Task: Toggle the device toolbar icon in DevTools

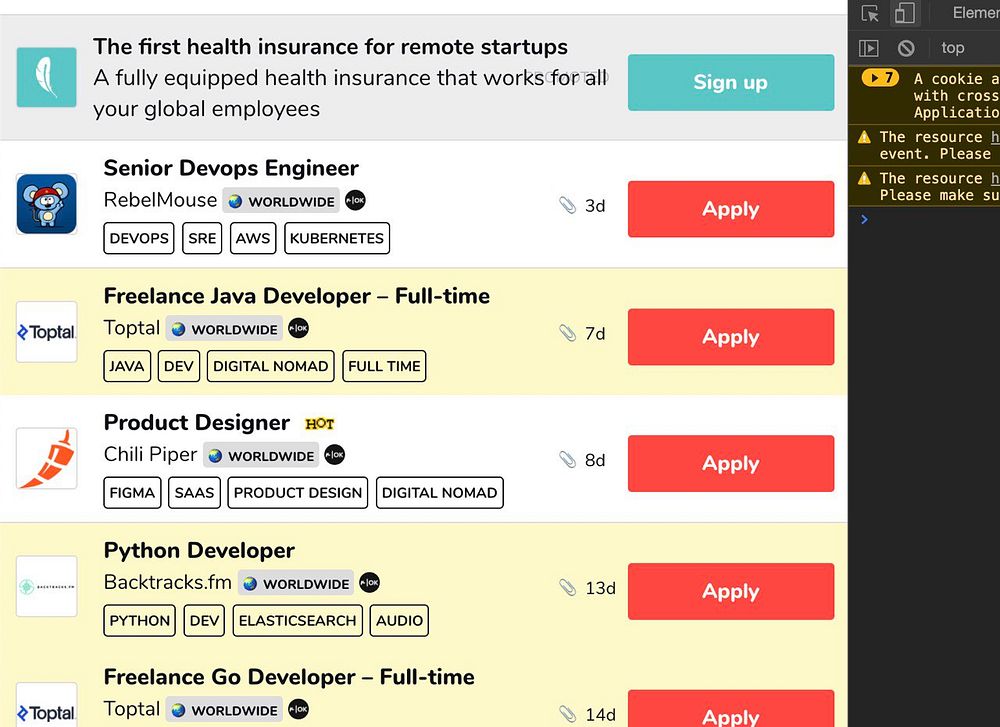Action: 904,13
